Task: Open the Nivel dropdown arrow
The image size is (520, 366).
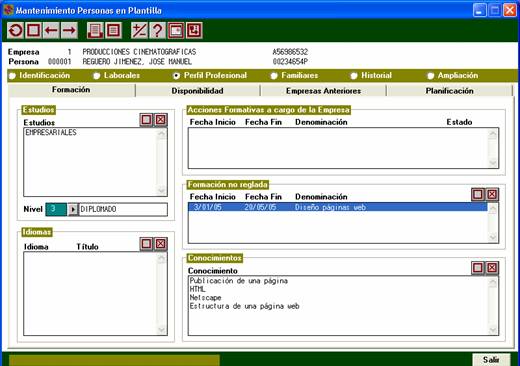Action: coord(73,210)
